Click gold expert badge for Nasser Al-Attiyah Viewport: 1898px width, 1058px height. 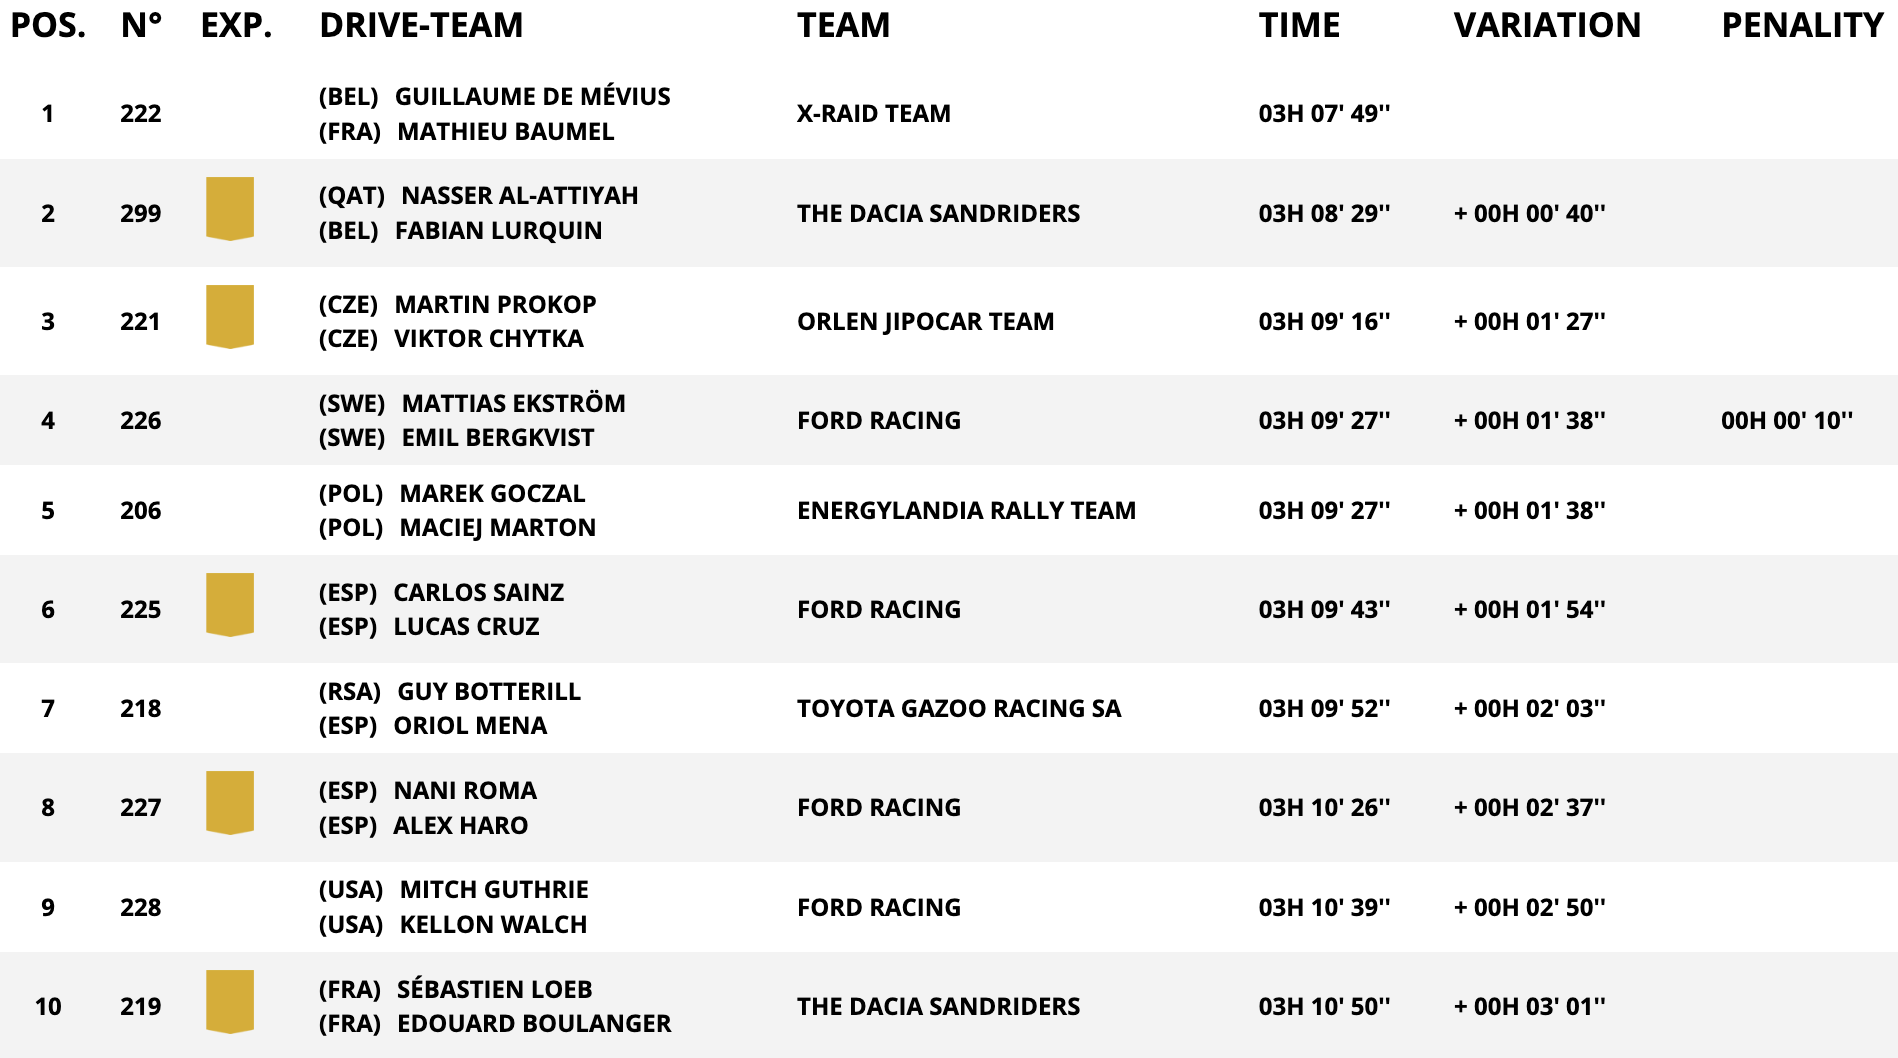230,209
